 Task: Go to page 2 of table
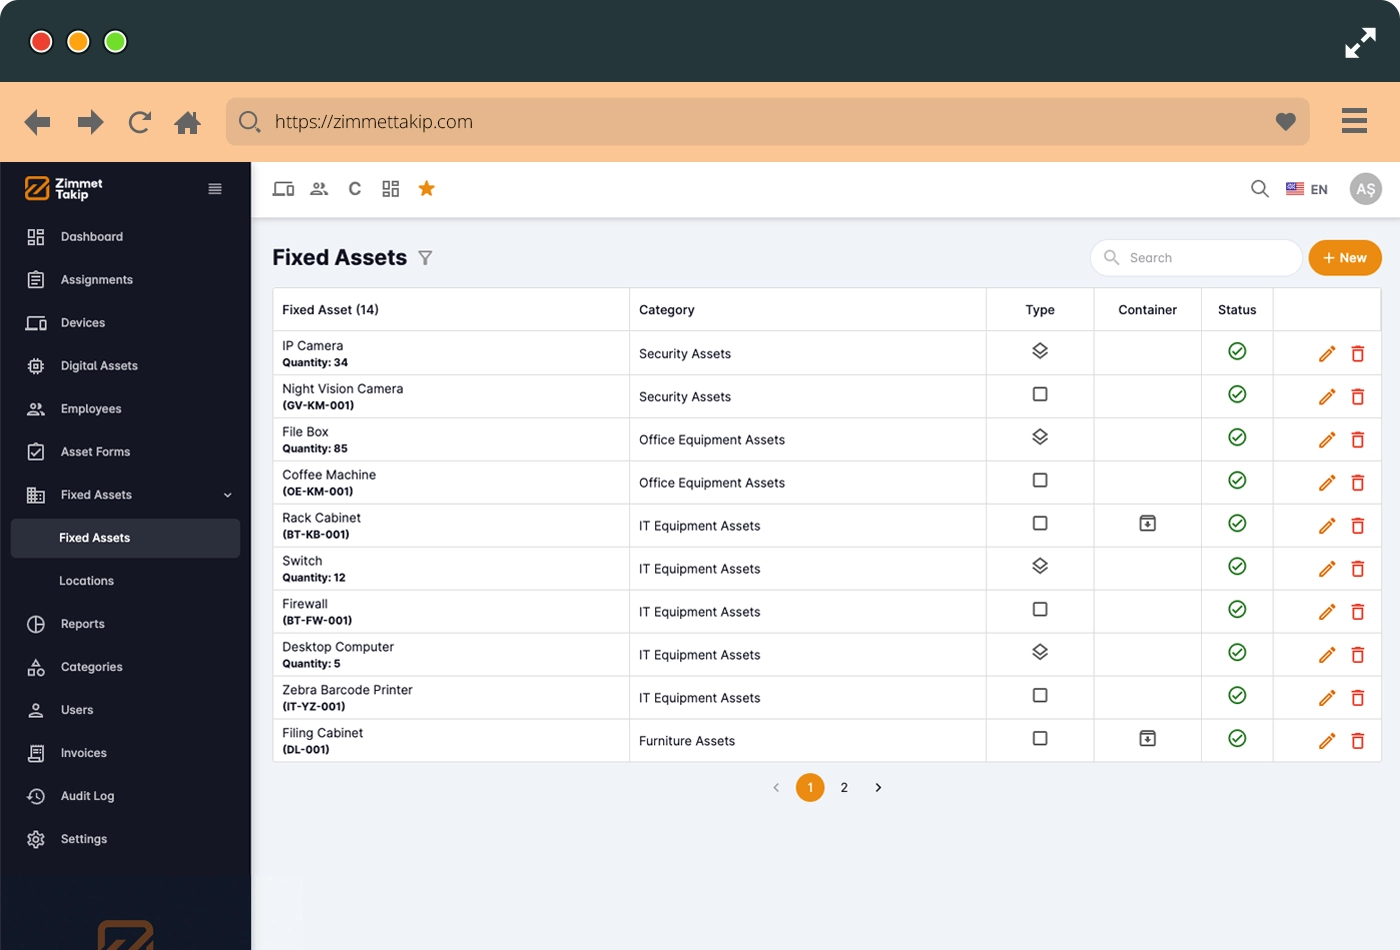[844, 788]
